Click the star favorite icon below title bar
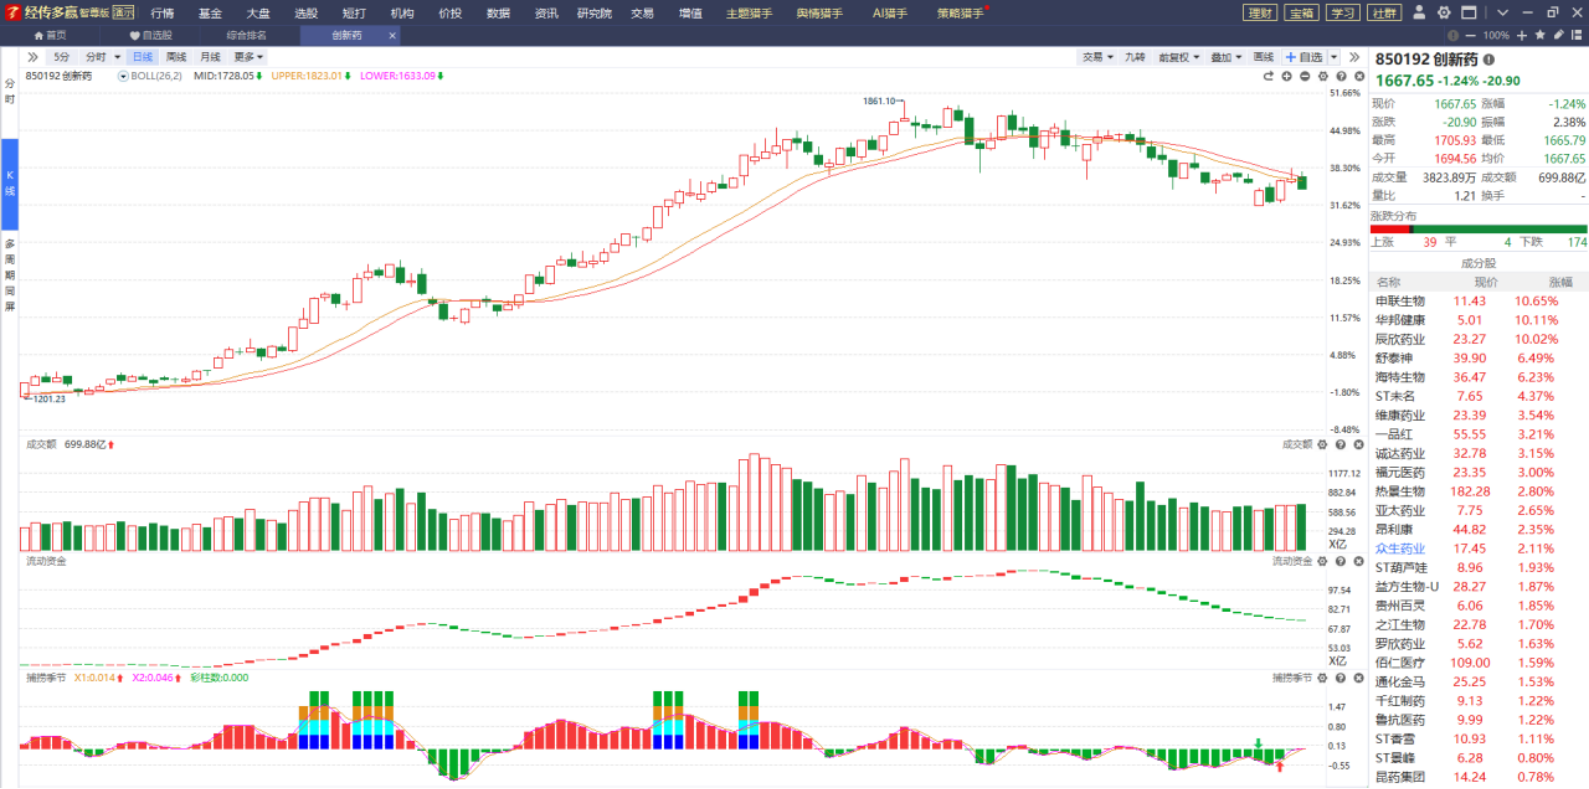The image size is (1589, 789). (x=1540, y=35)
